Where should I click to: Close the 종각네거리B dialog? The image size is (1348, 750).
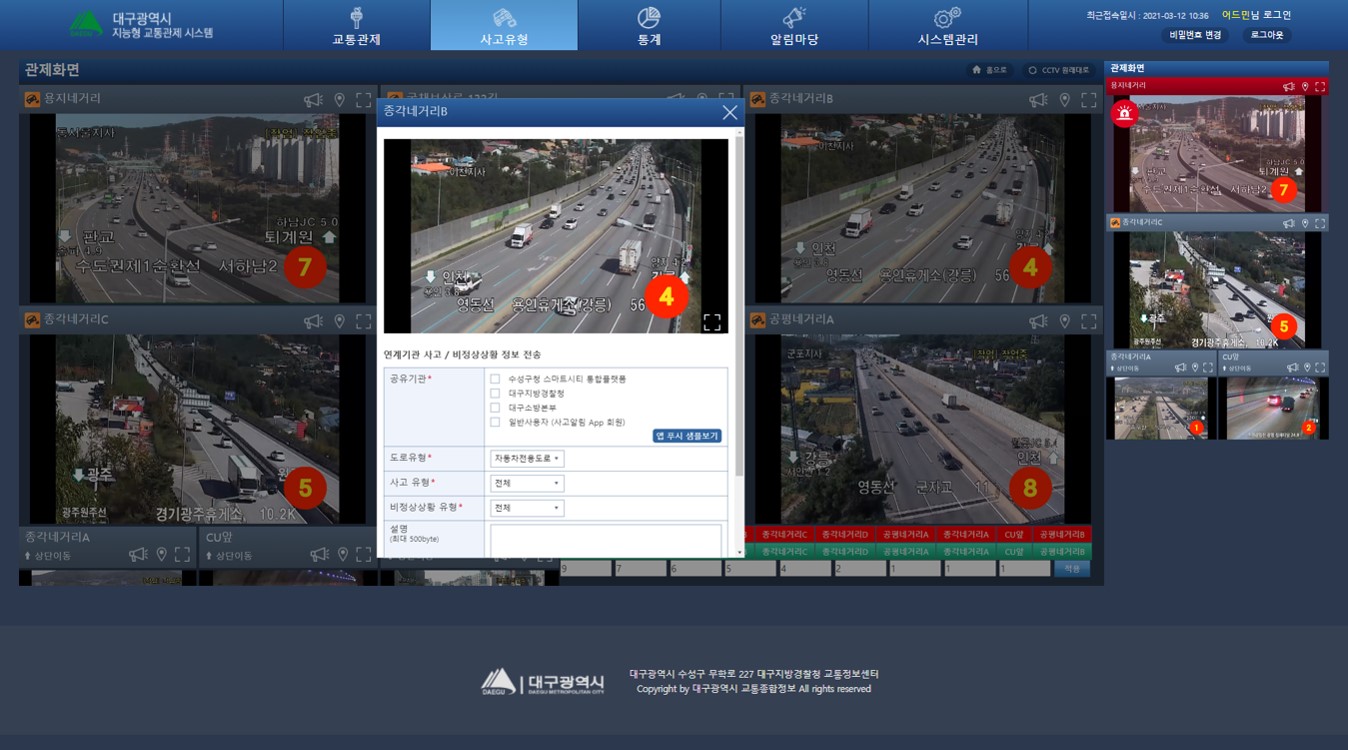point(730,112)
